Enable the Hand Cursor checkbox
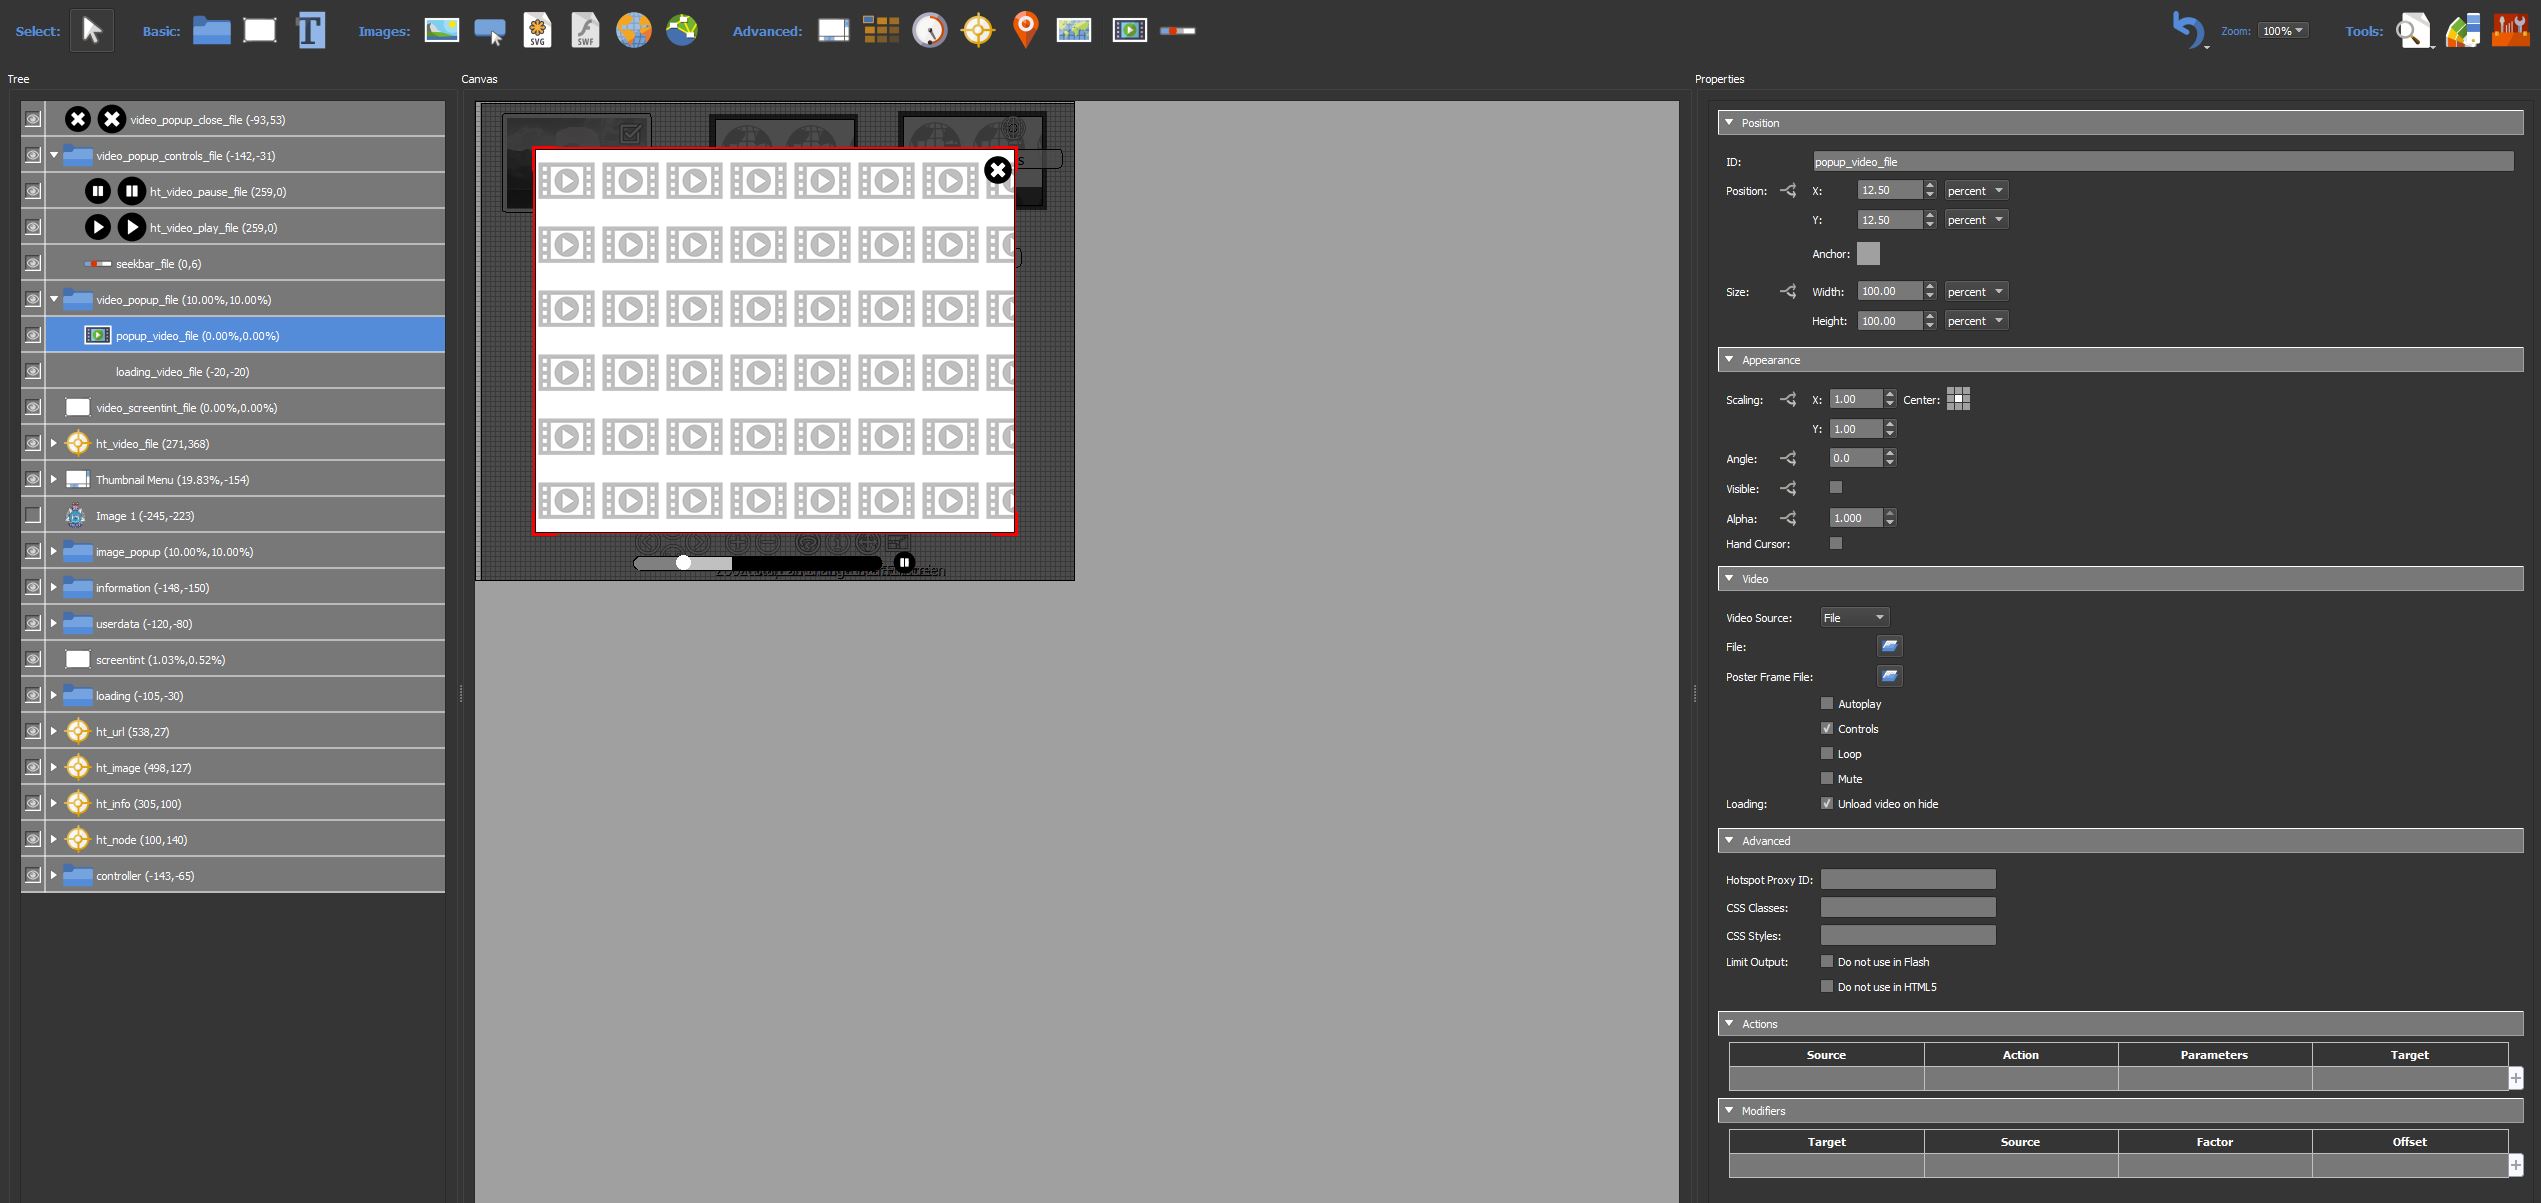The width and height of the screenshot is (2541, 1203). tap(1836, 543)
